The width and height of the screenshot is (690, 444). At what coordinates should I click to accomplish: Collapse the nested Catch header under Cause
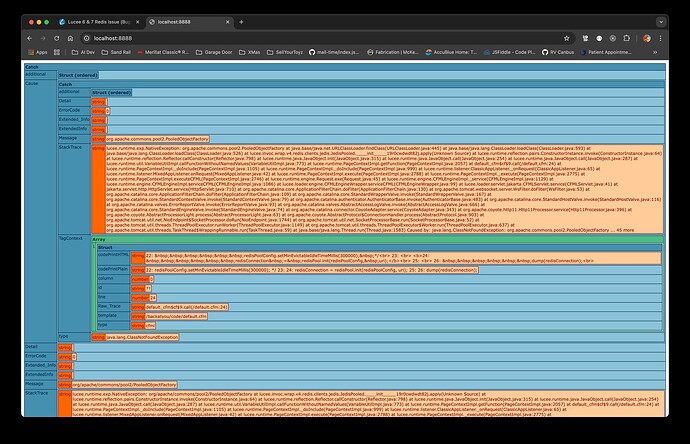(x=361, y=84)
